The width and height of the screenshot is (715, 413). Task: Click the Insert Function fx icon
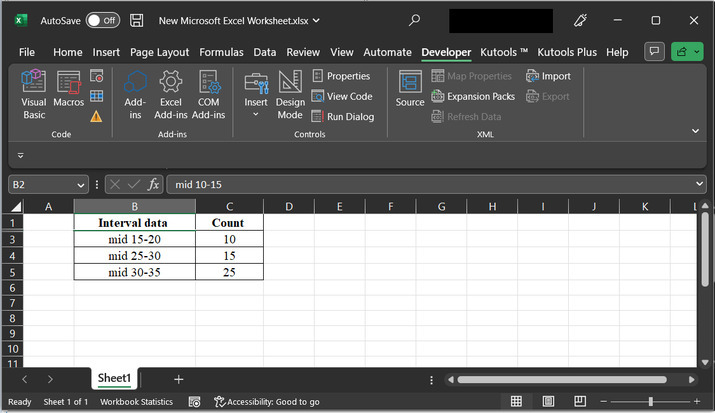coord(154,184)
